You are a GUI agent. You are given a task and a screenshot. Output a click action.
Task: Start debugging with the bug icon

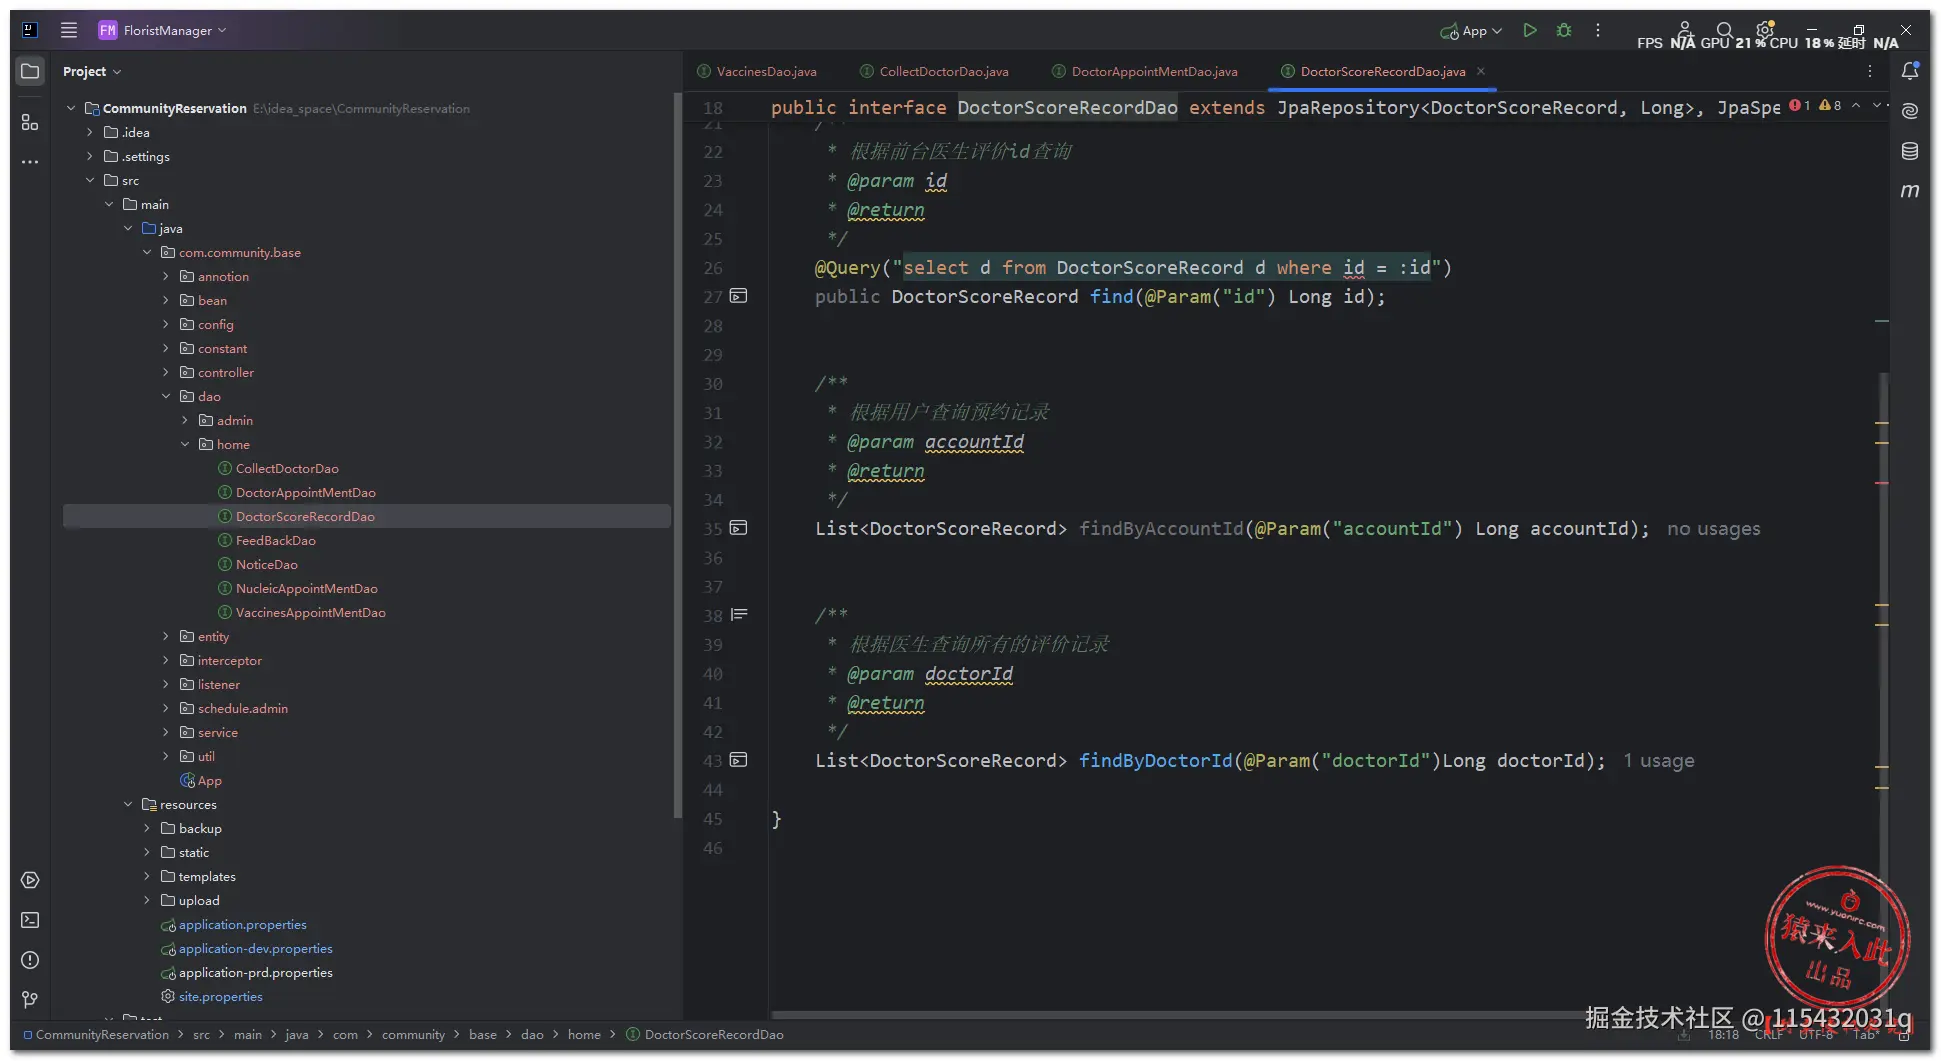tap(1564, 30)
